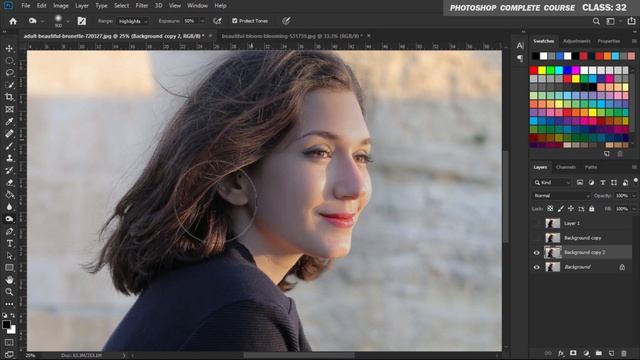Open the Layers panel menu
This screenshot has height=360, width=640.
pyautogui.click(x=634, y=167)
